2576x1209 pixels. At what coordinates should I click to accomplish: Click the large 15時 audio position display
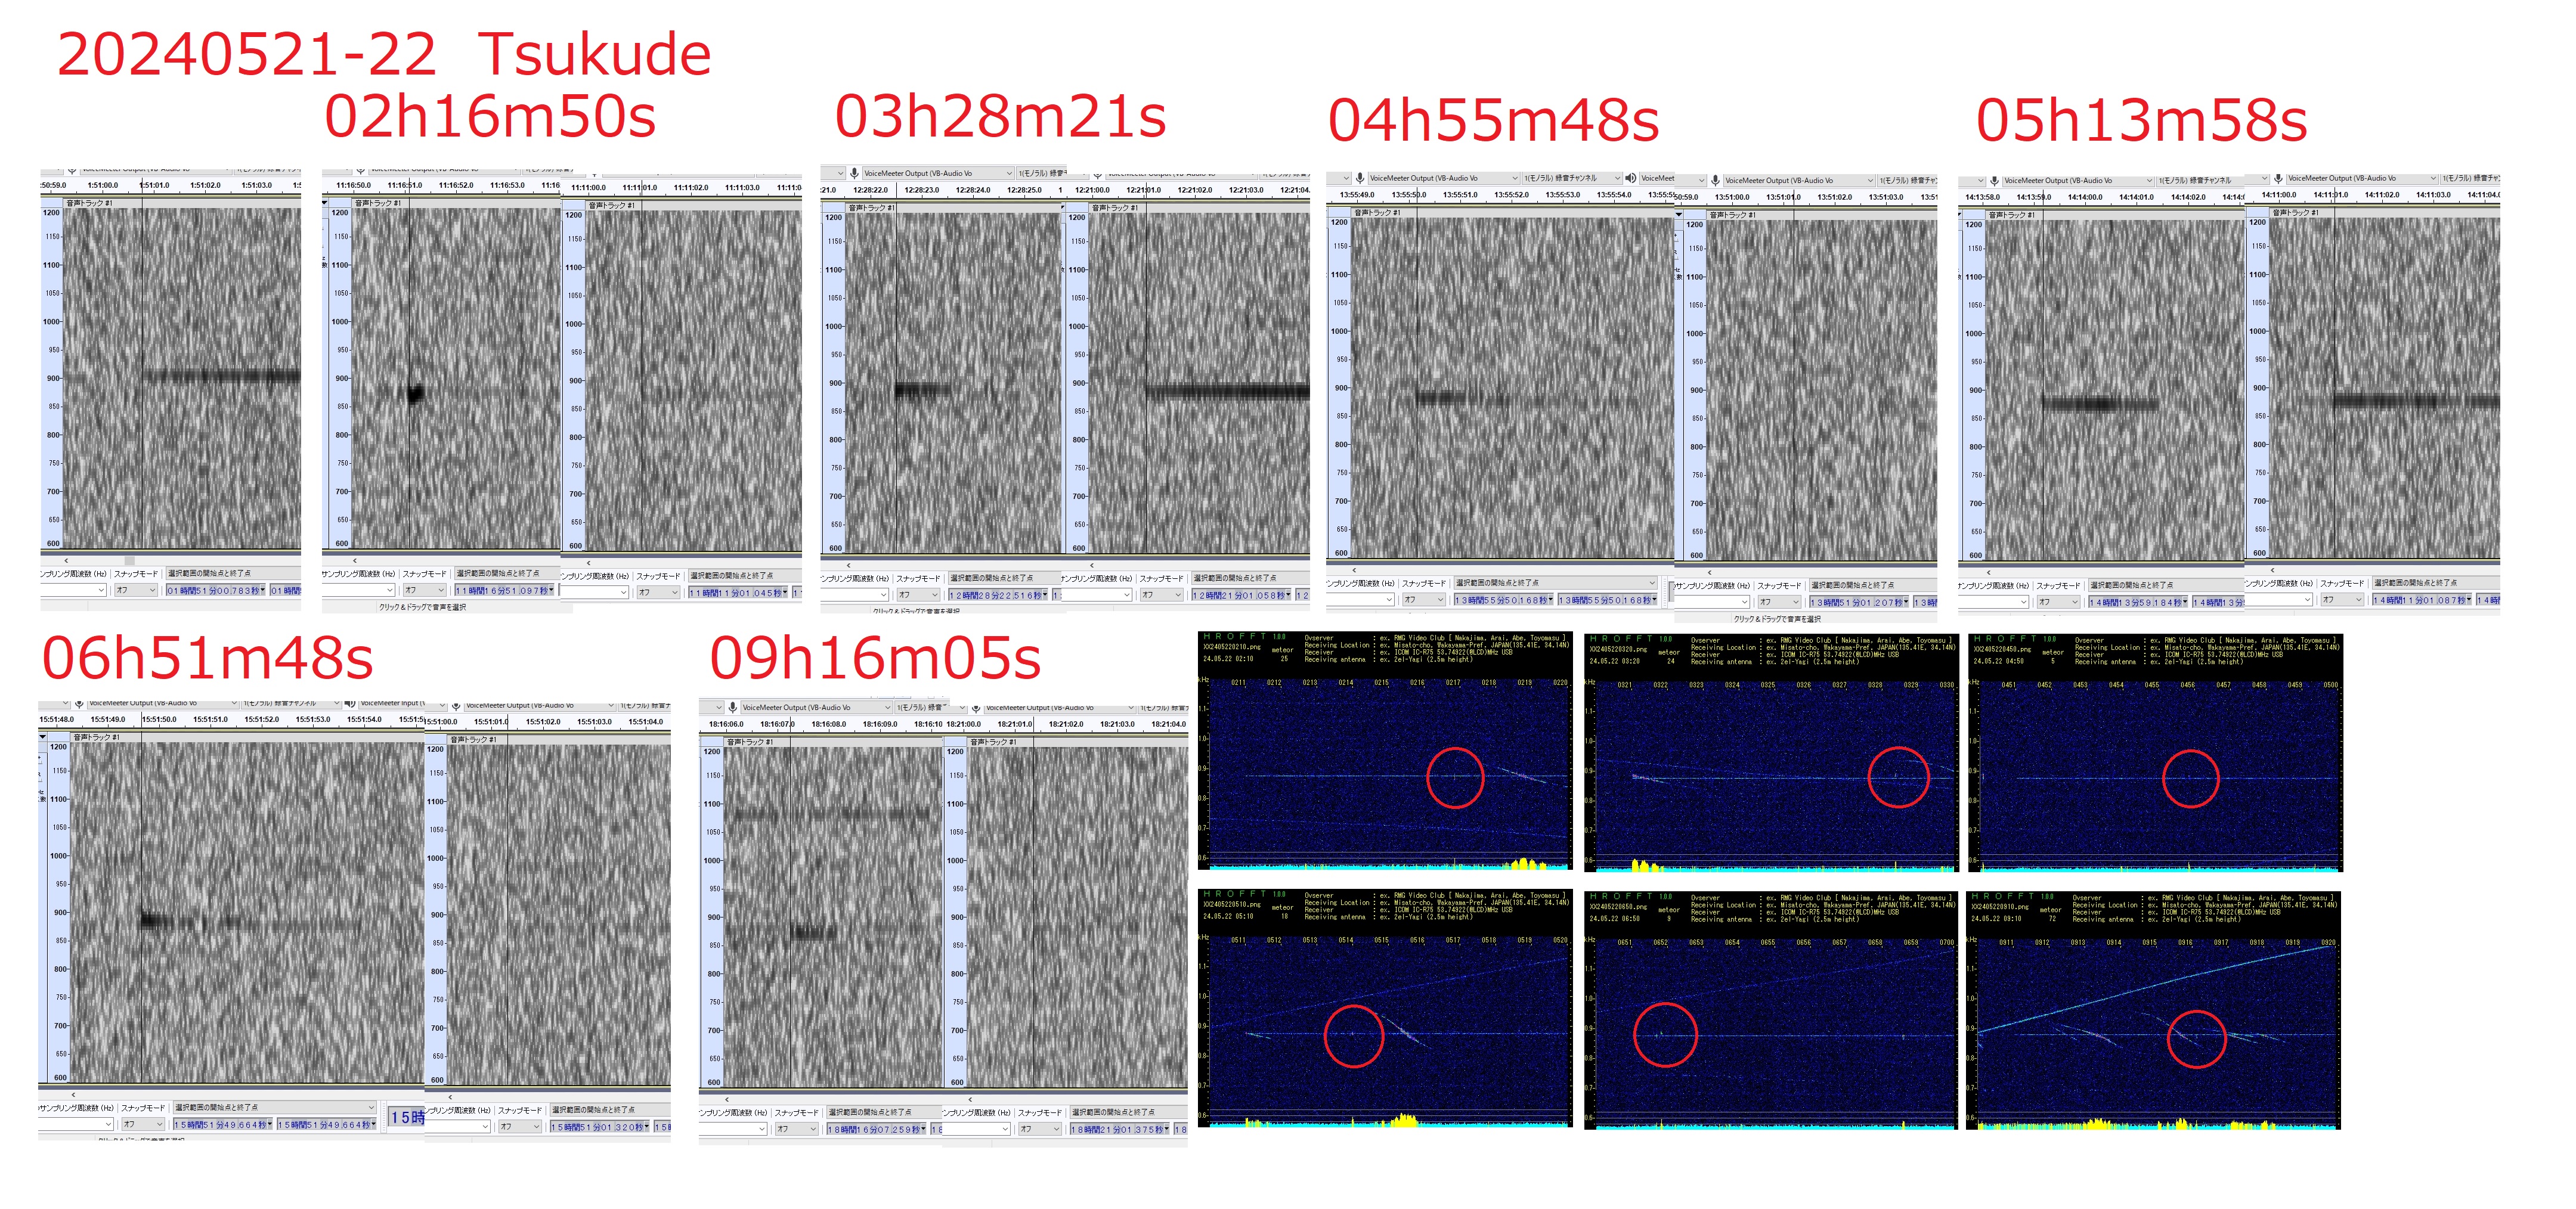coord(406,1117)
